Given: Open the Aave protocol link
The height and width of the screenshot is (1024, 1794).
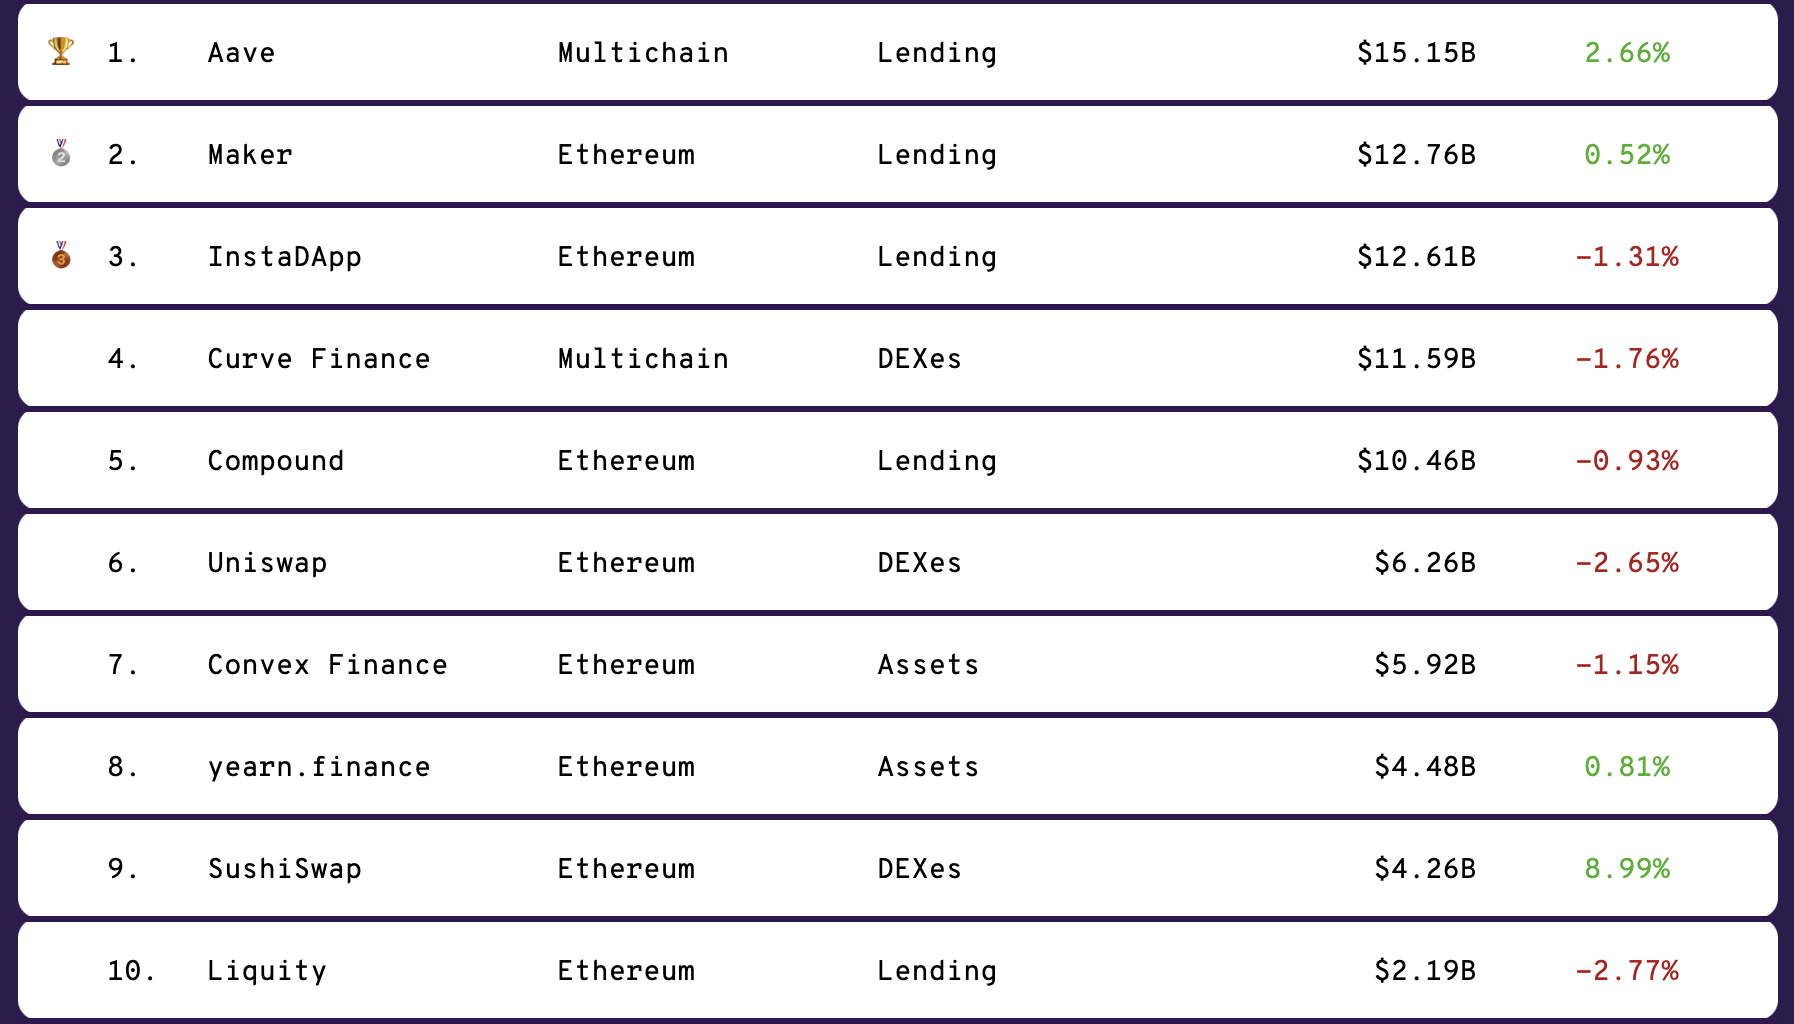Looking at the screenshot, I should (x=241, y=52).
